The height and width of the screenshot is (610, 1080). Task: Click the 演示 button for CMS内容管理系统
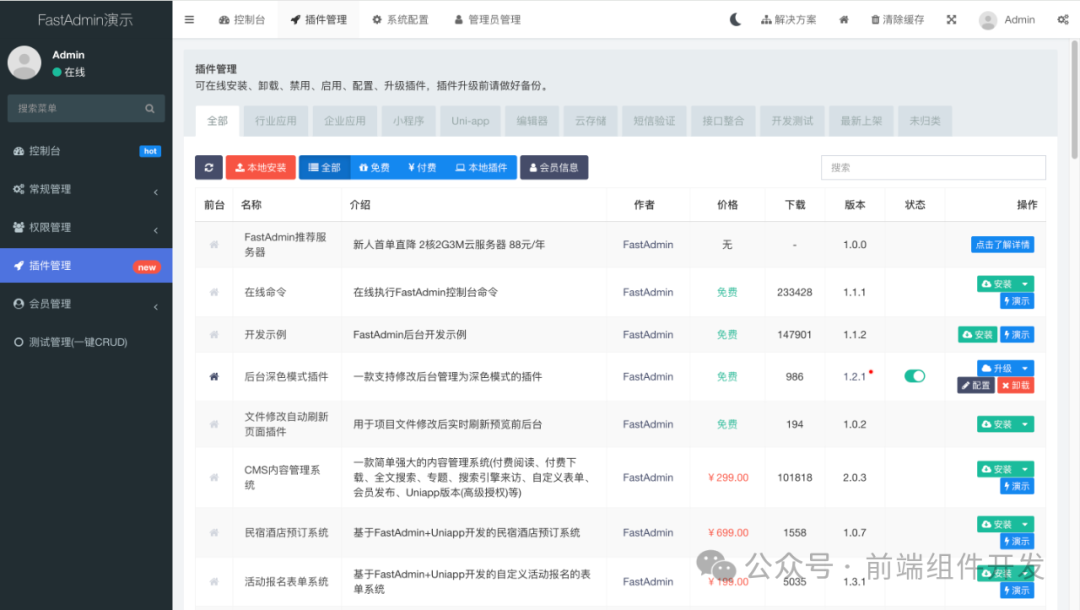coord(1017,486)
